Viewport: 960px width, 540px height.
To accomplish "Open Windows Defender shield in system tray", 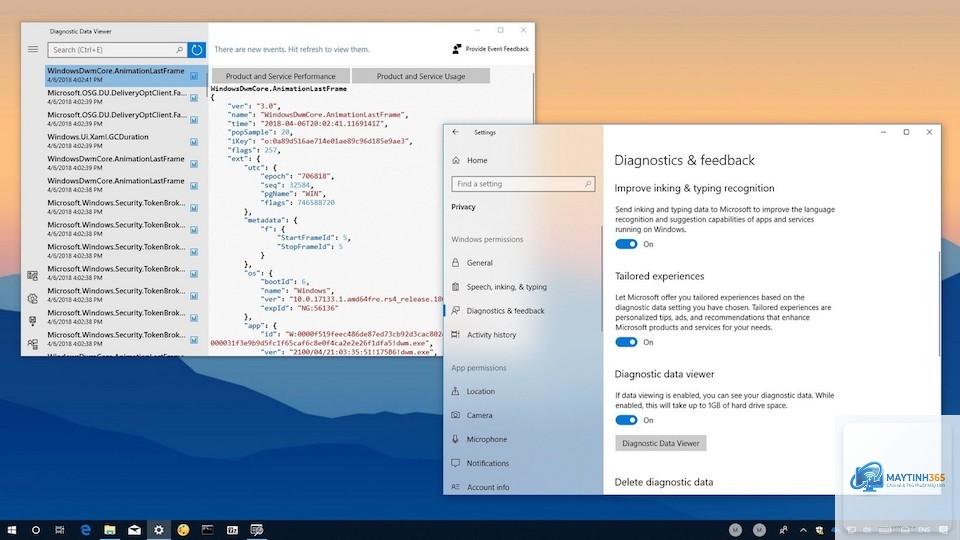I will pos(819,530).
